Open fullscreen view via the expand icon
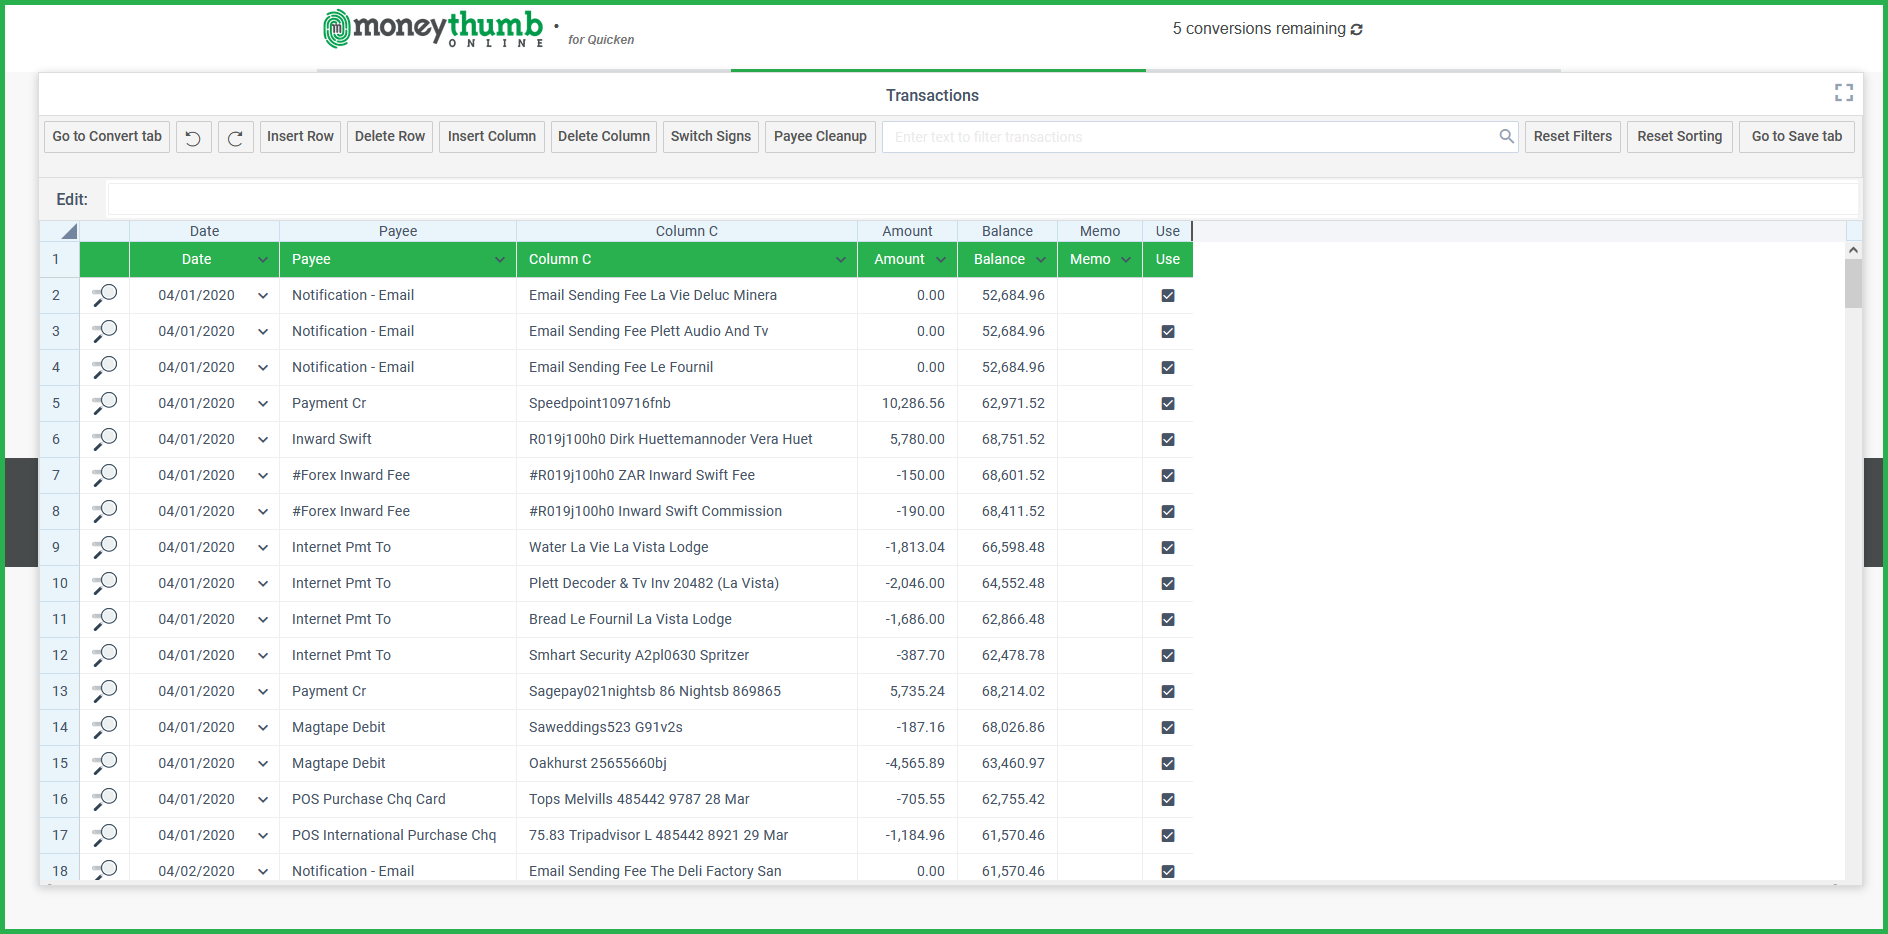Image resolution: width=1888 pixels, height=934 pixels. pos(1844,93)
